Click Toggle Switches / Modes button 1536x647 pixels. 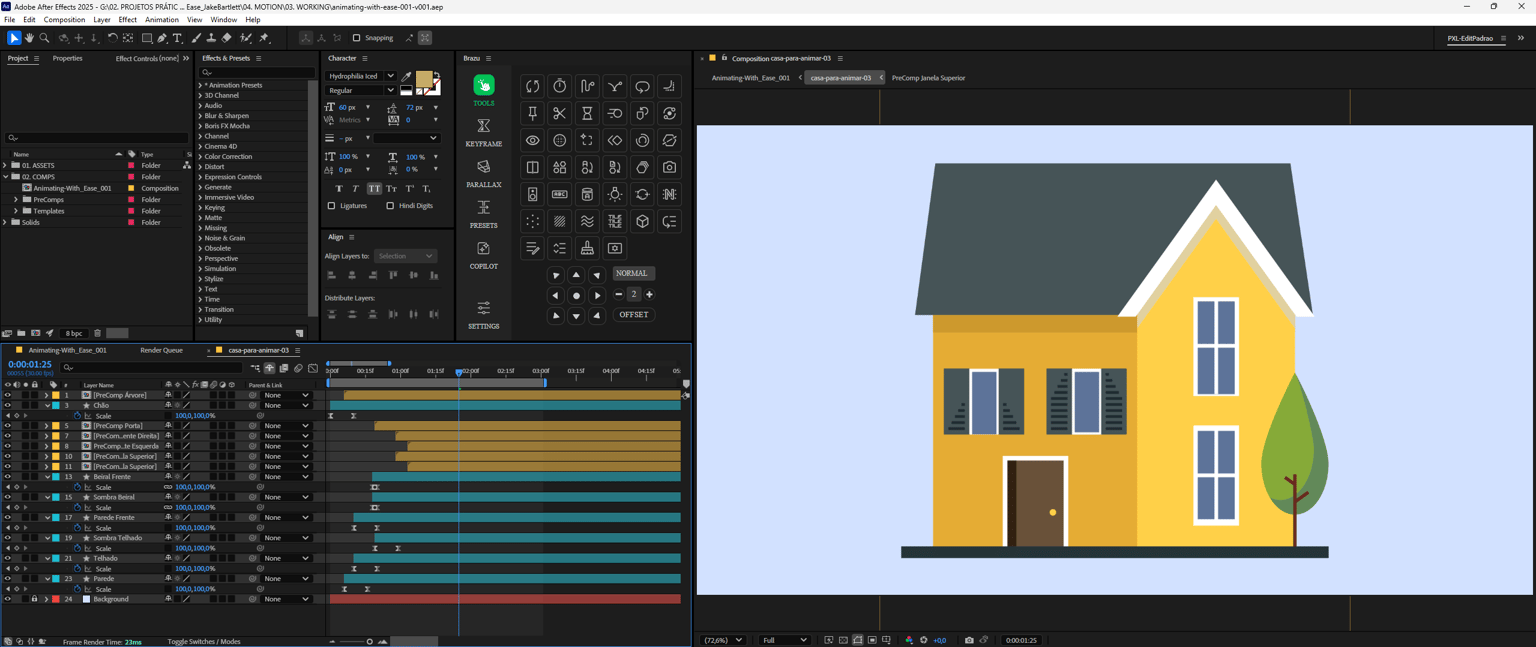tap(204, 641)
